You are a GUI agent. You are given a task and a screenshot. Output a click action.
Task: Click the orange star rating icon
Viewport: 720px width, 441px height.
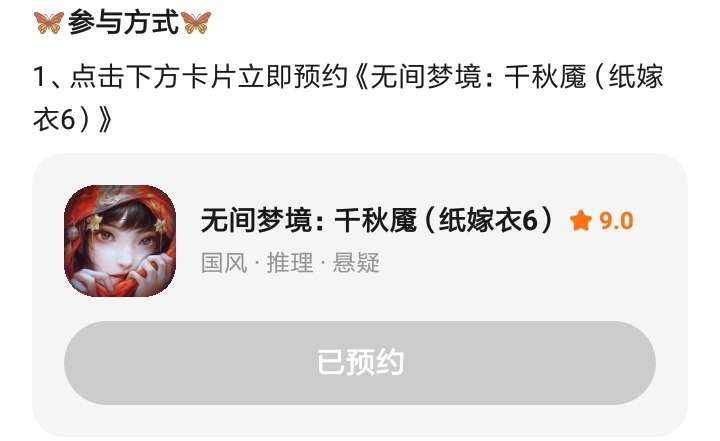point(581,221)
